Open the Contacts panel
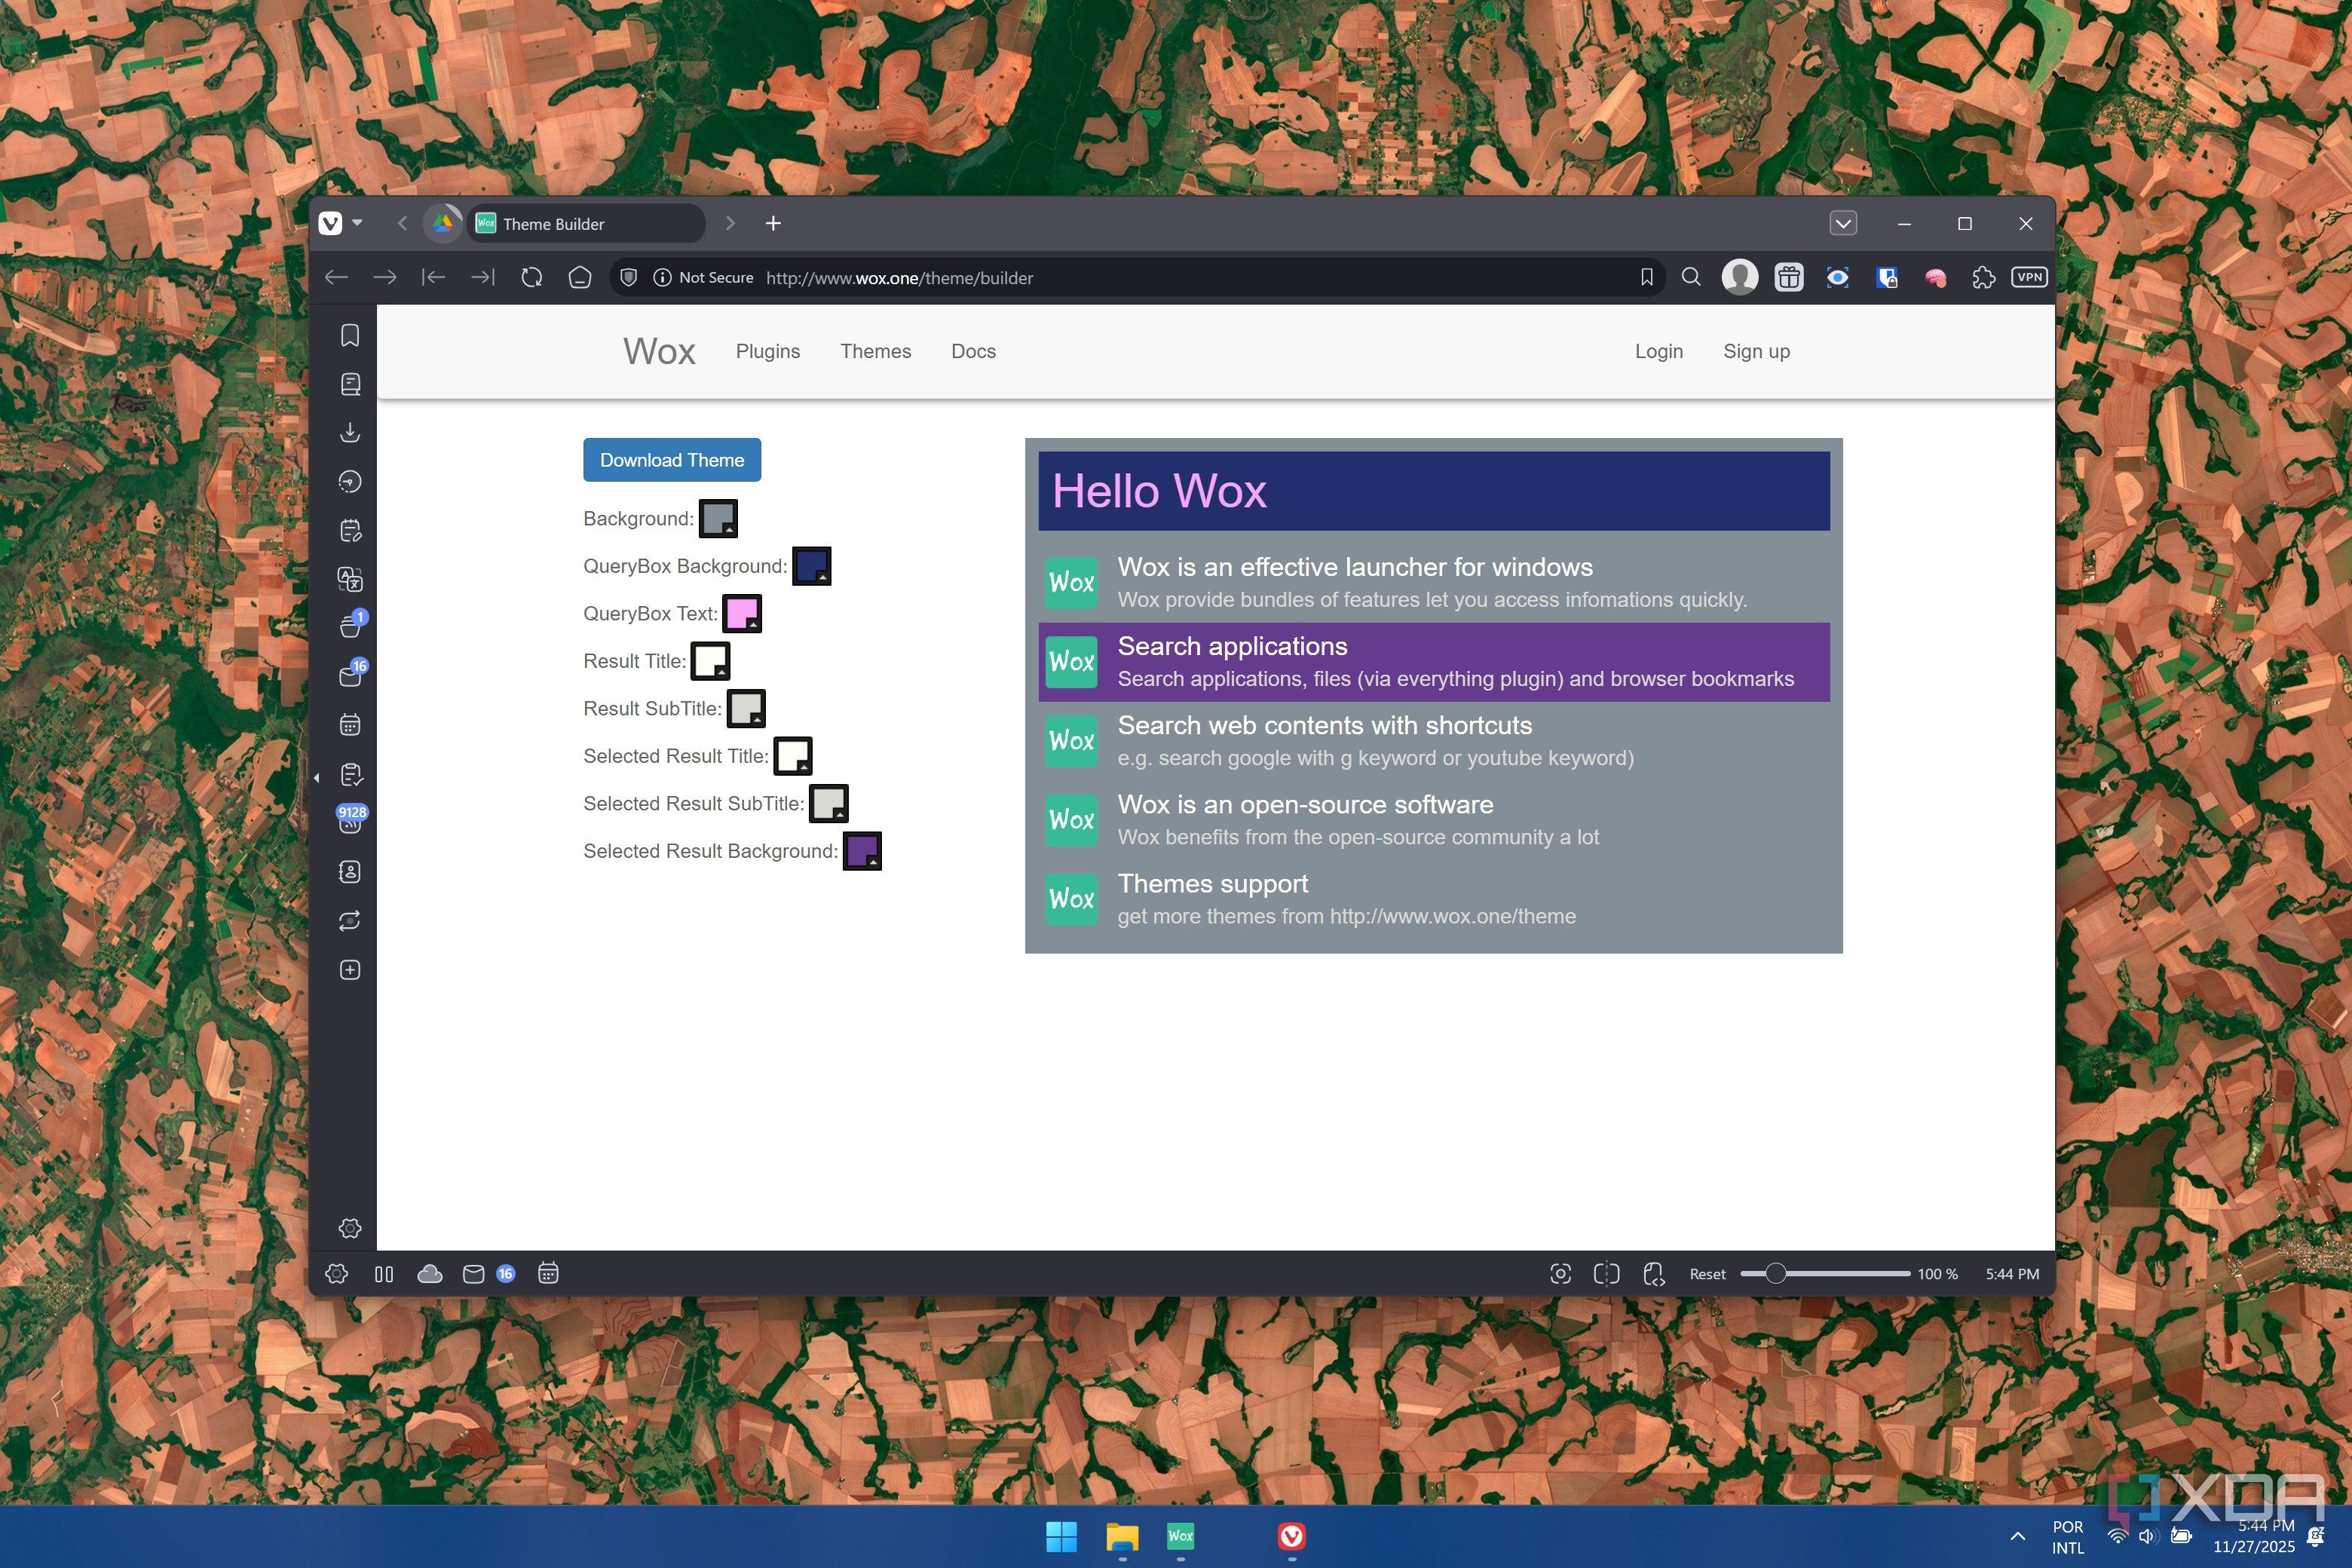Viewport: 2352px width, 1568px height. [350, 872]
